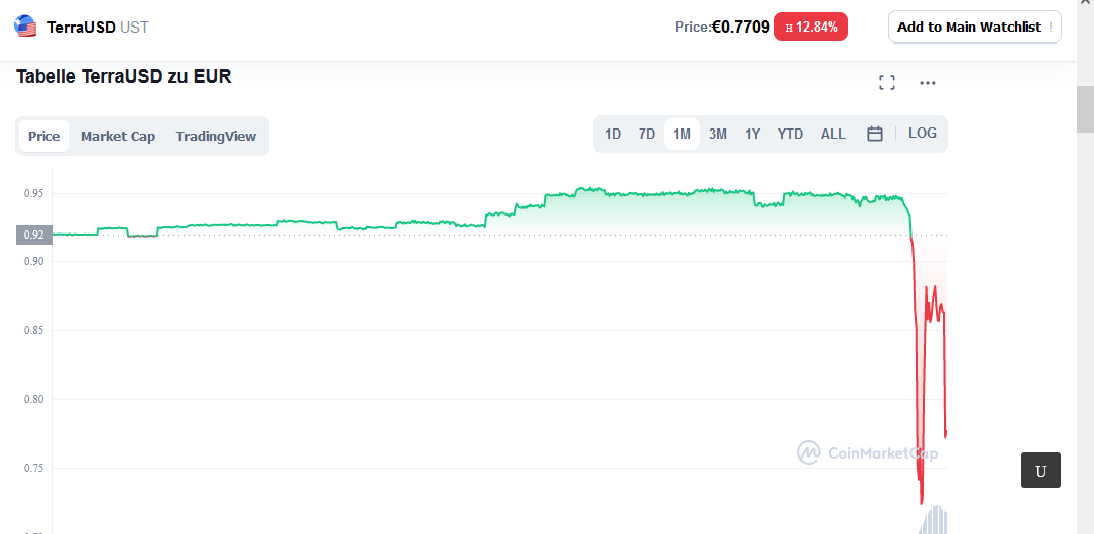Click the 0.85 y-axis label
Image resolution: width=1094 pixels, height=534 pixels.
(x=33, y=330)
